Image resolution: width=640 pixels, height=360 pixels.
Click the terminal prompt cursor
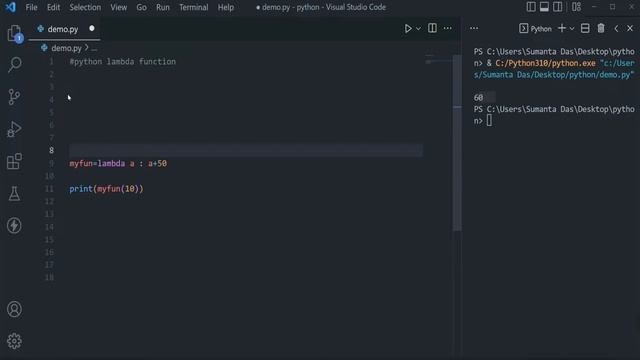tap(489, 120)
